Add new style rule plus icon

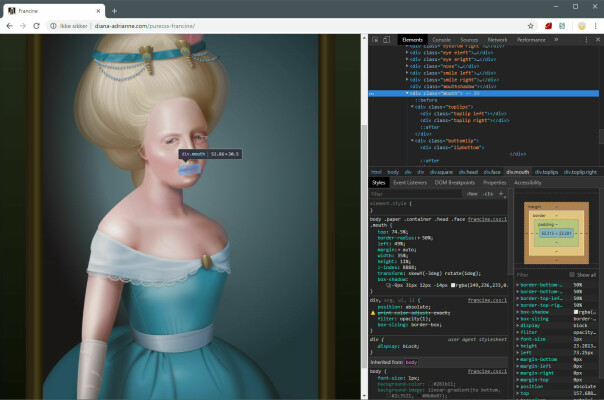point(501,194)
